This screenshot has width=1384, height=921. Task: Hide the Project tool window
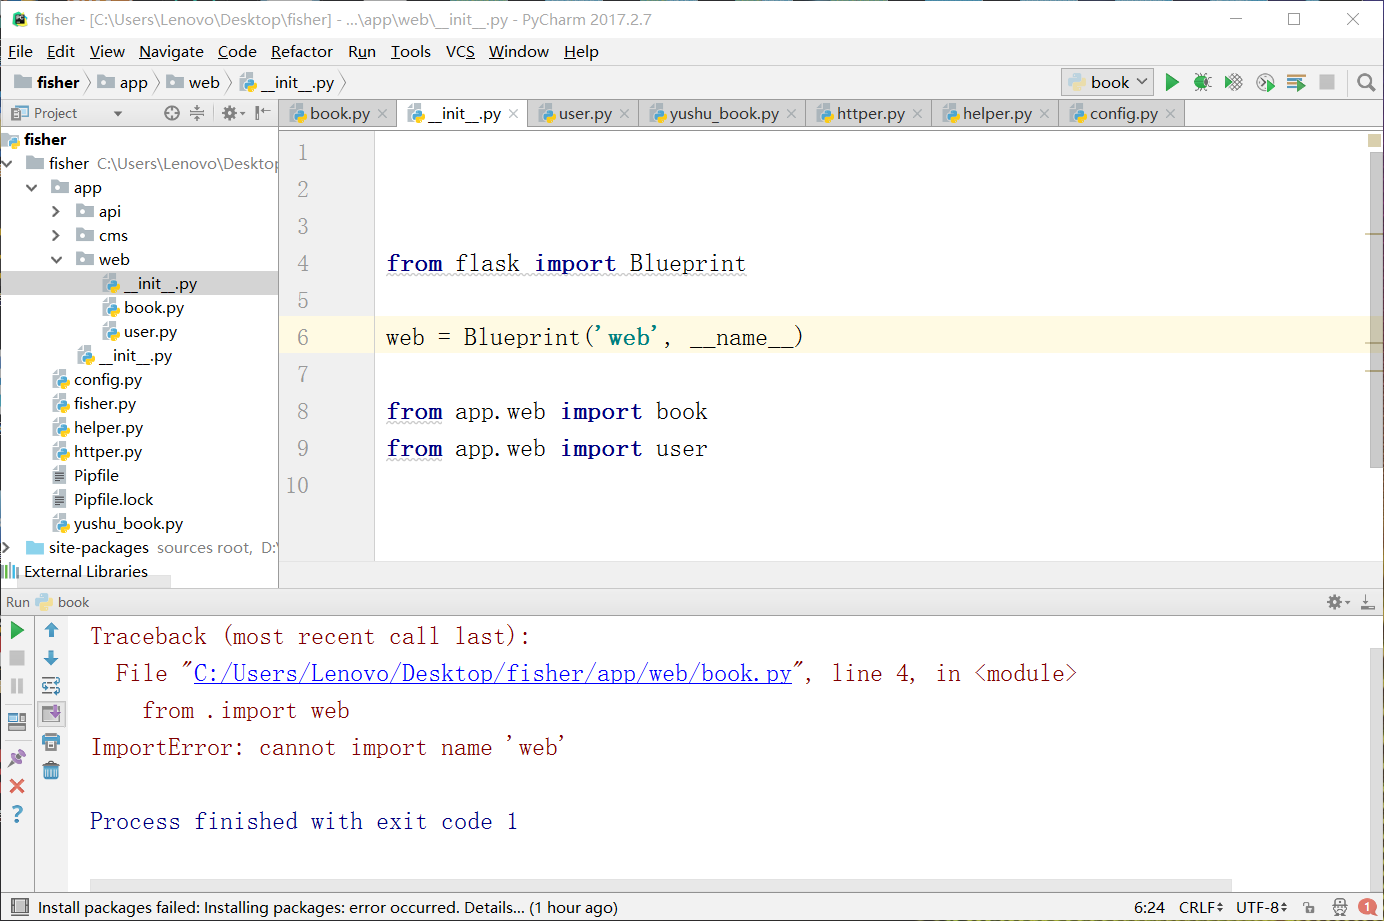[262, 113]
